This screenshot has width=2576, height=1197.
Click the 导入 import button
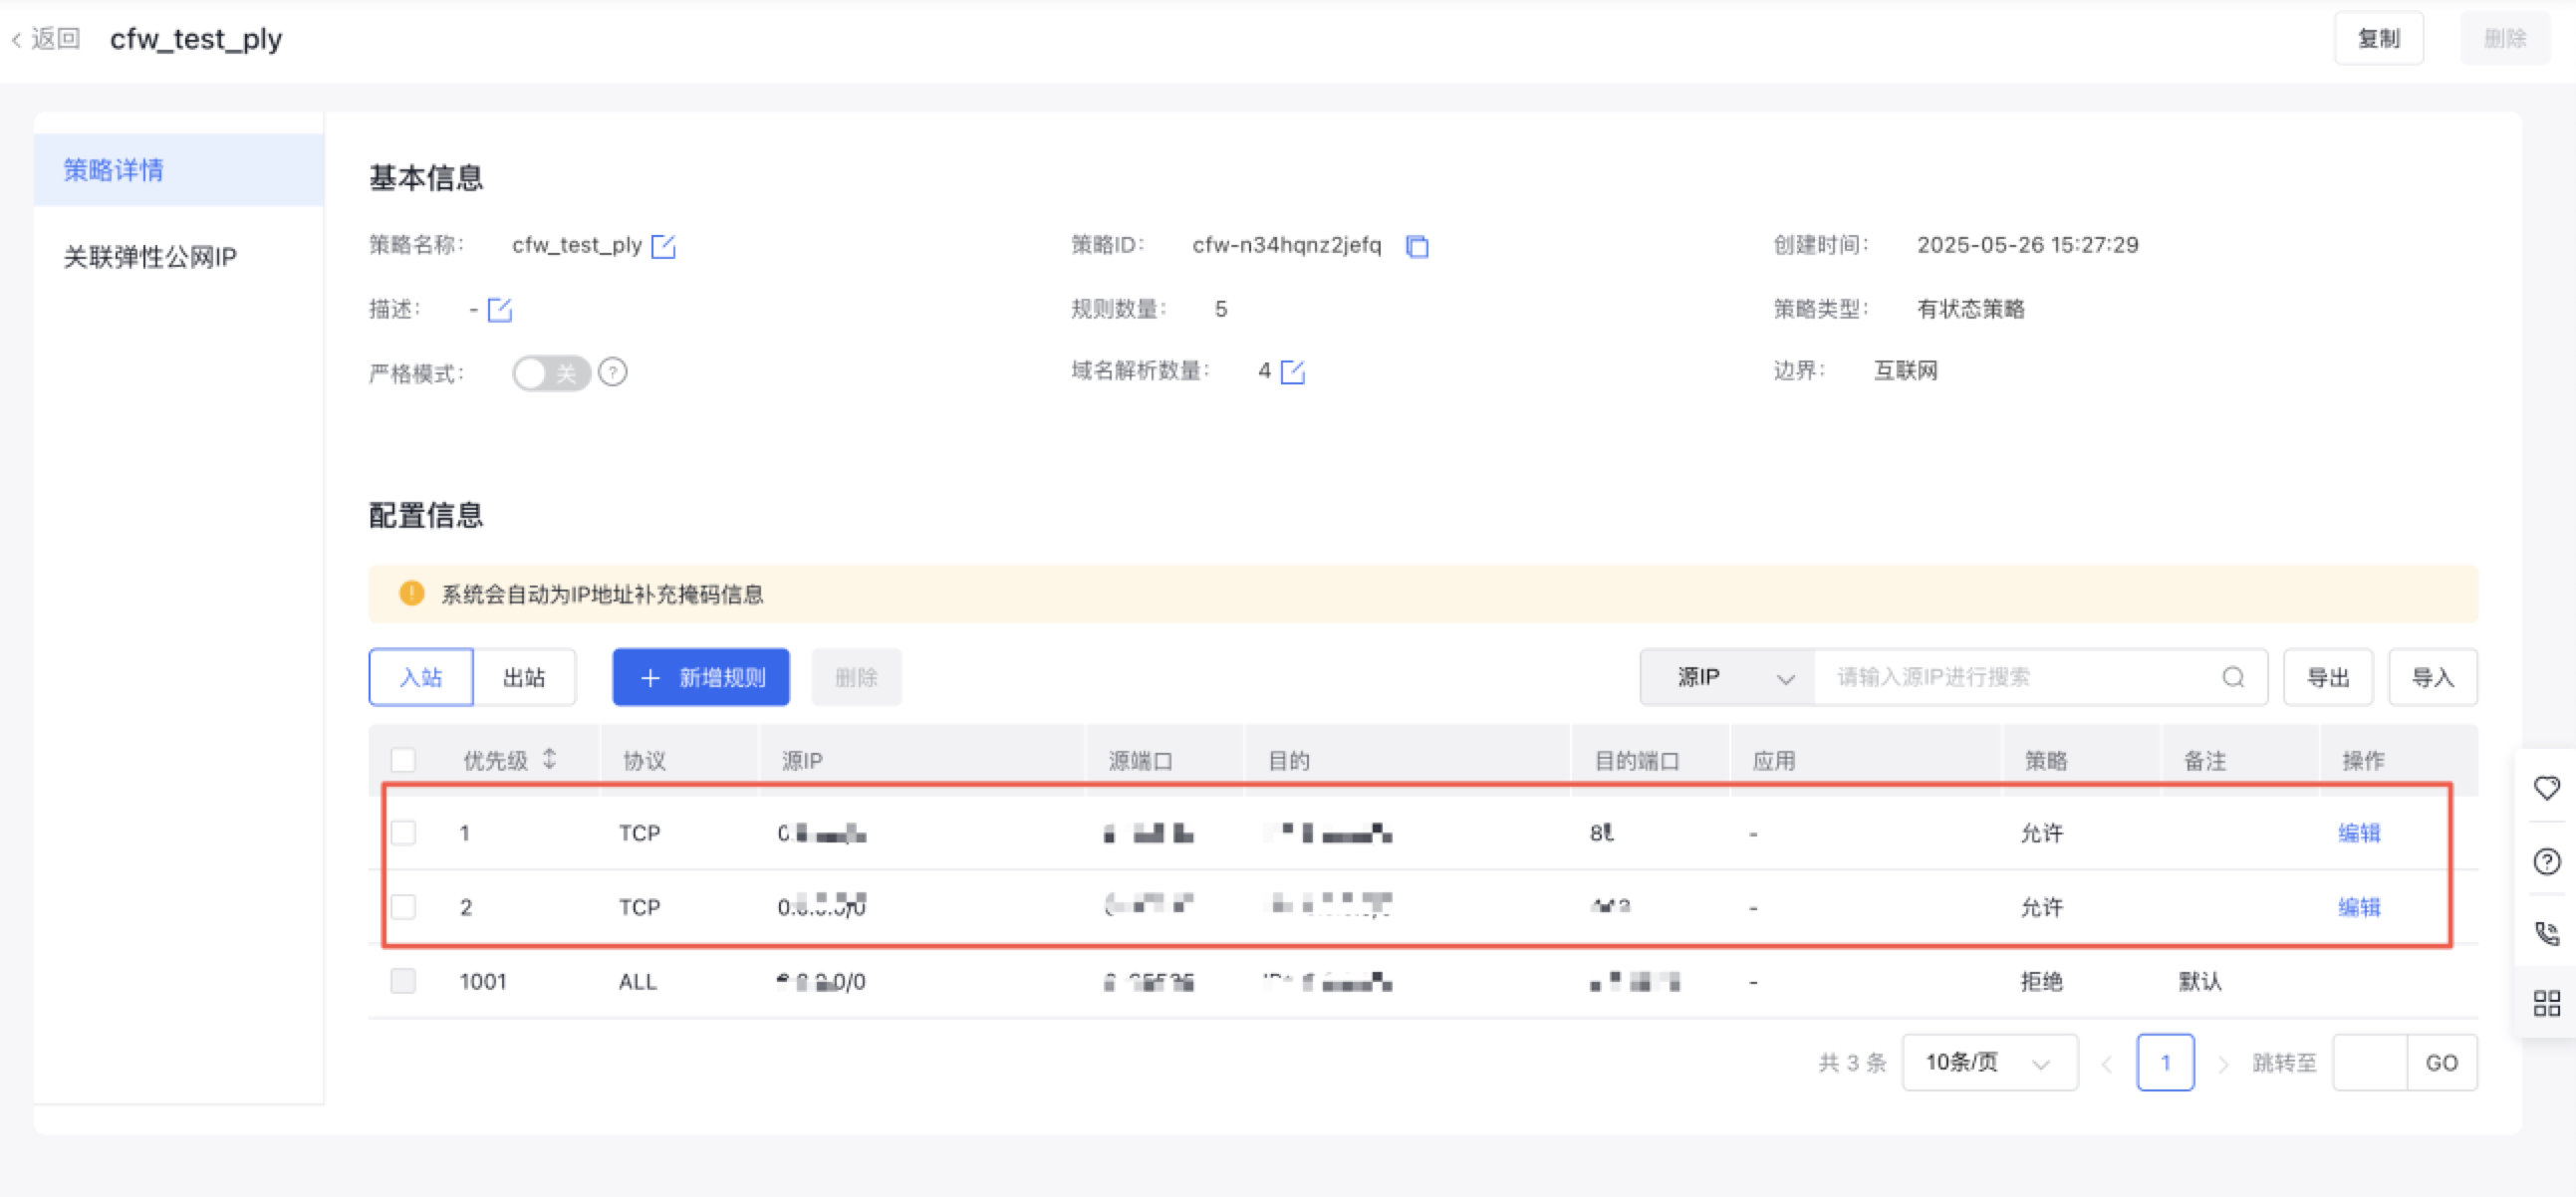tap(2433, 678)
